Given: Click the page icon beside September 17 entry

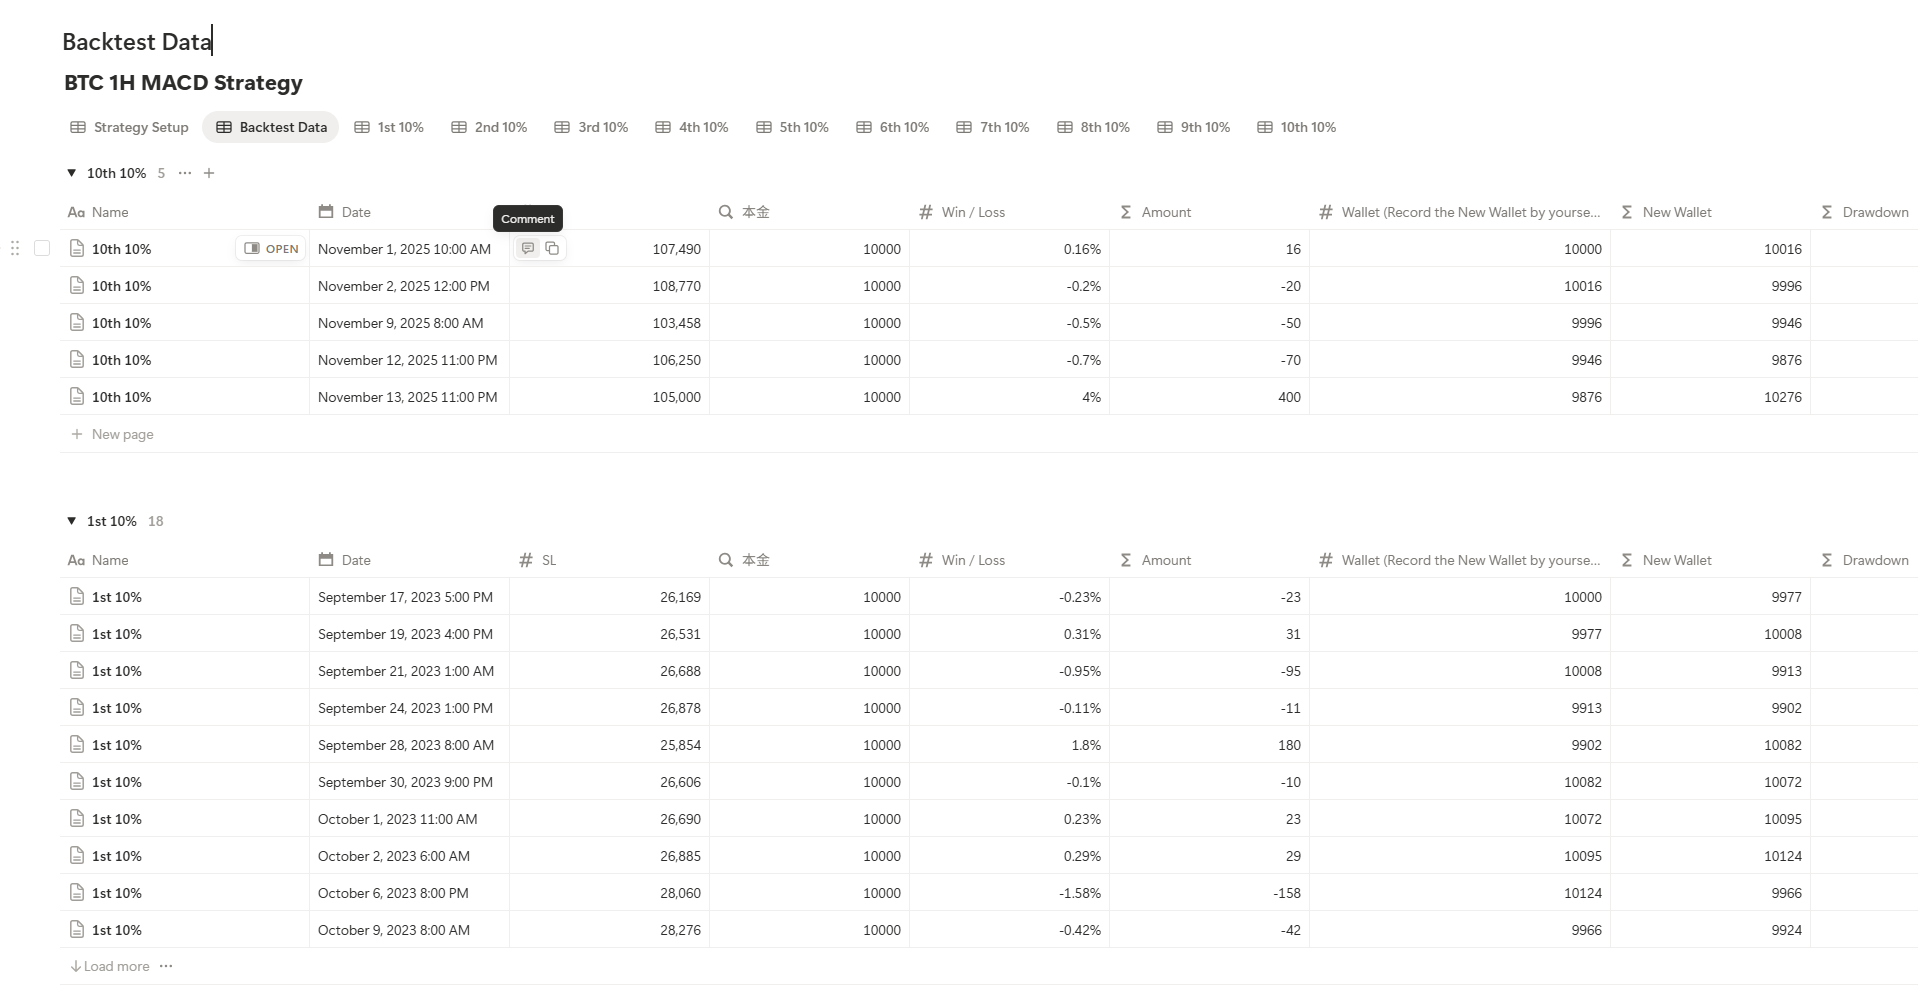Looking at the screenshot, I should point(77,596).
